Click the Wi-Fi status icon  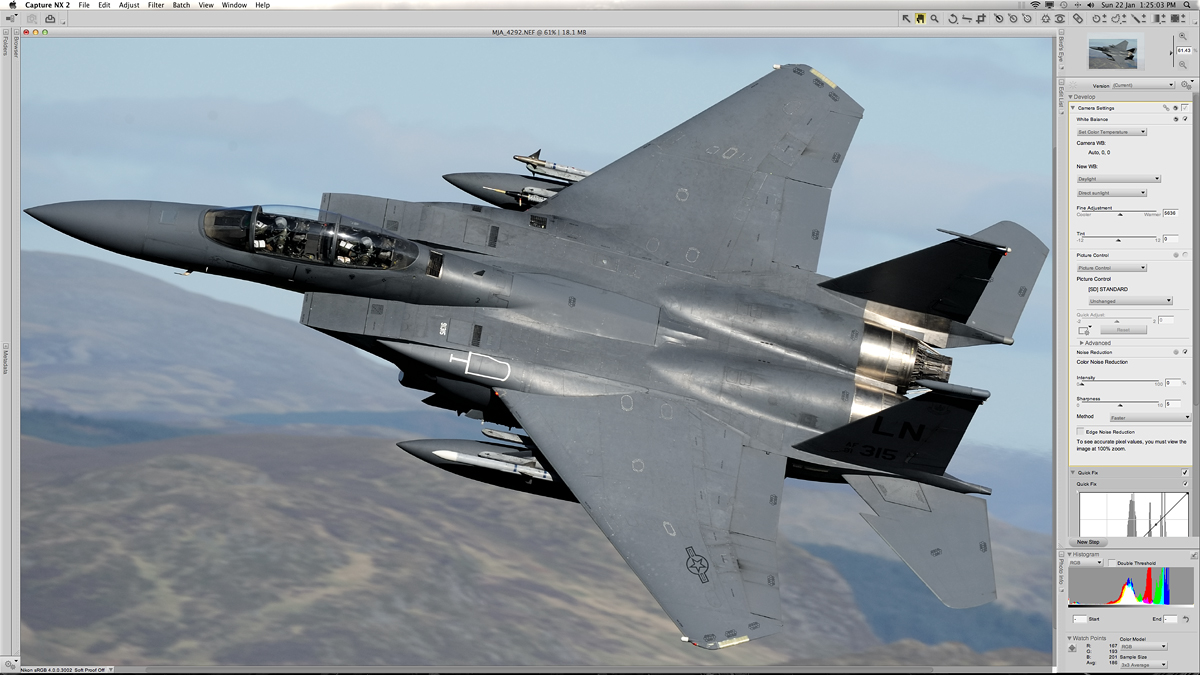click(x=1036, y=5)
